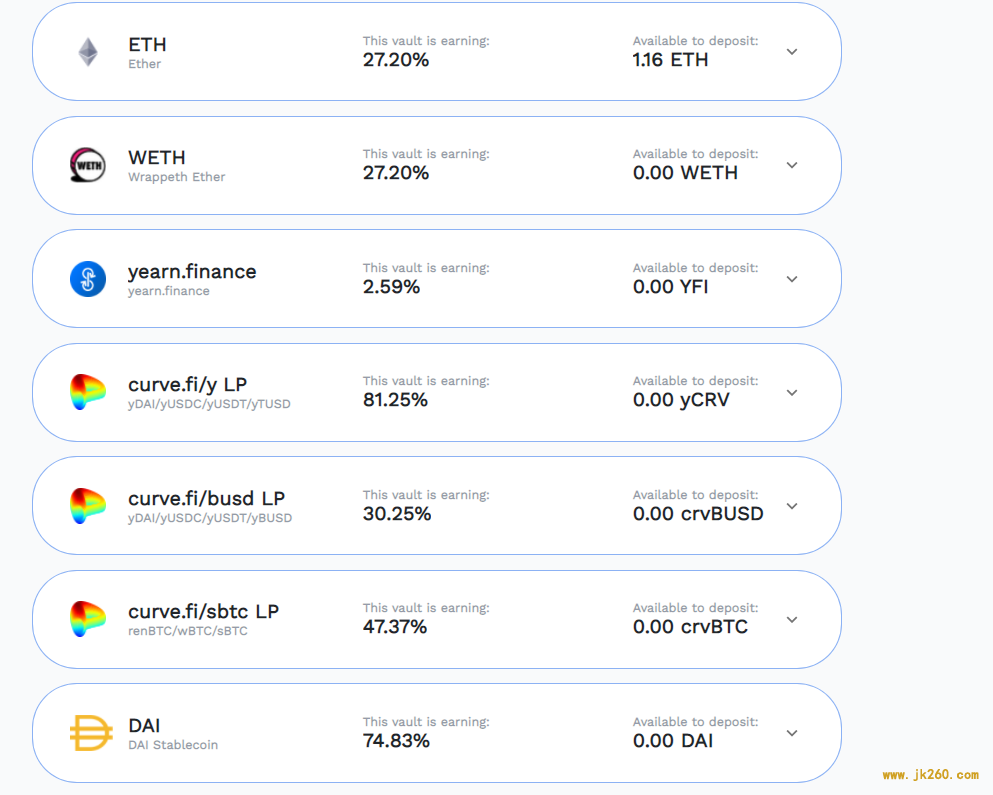
Task: Click the Wrappeth Ether subtitle
Action: pyautogui.click(x=177, y=177)
